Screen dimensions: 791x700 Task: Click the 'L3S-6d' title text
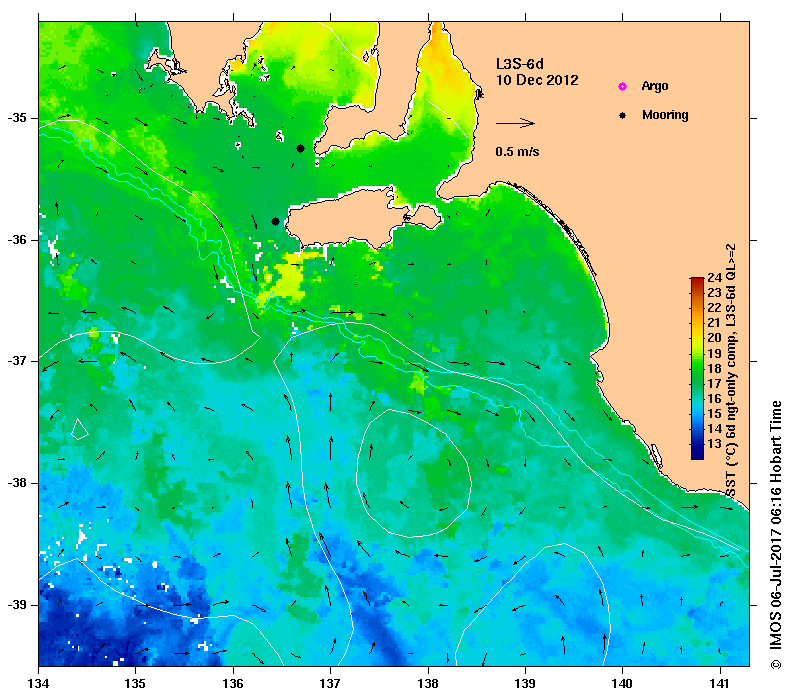point(520,64)
